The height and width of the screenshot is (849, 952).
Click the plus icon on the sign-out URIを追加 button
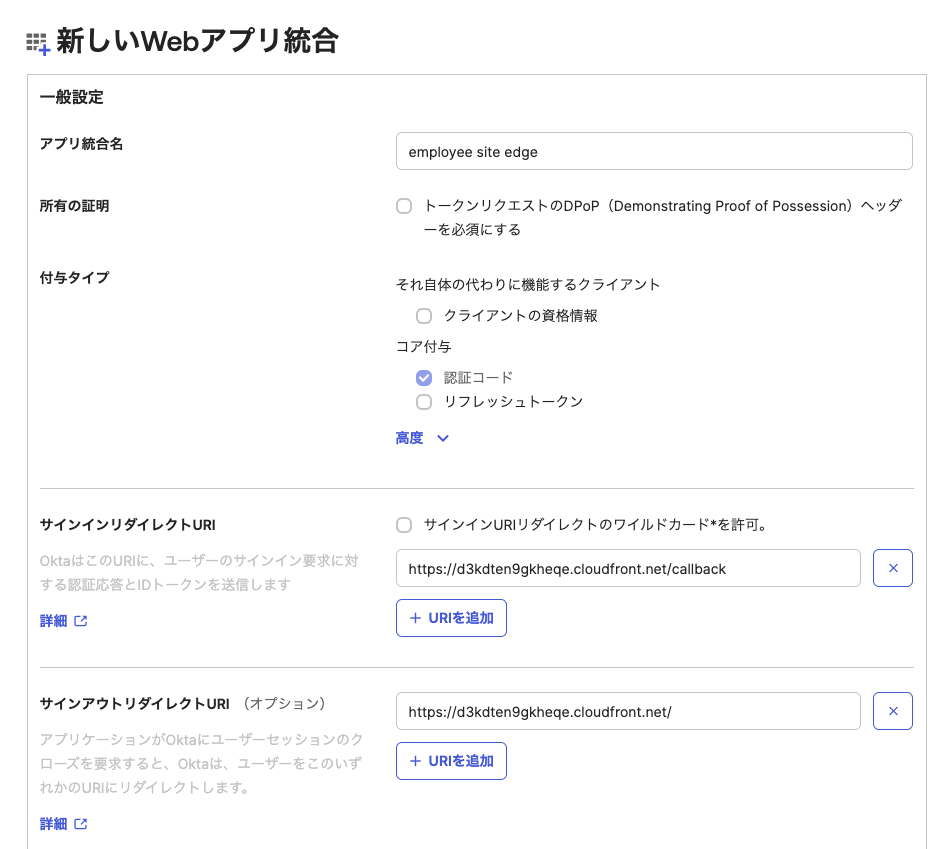point(414,760)
